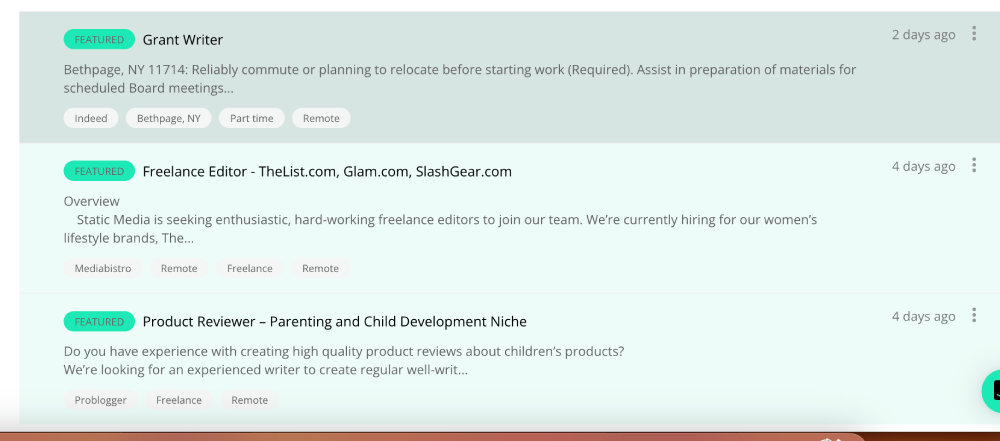This screenshot has height=441, width=1000.
Task: Open the Freelance Editor listing's three-dot menu
Action: click(974, 166)
